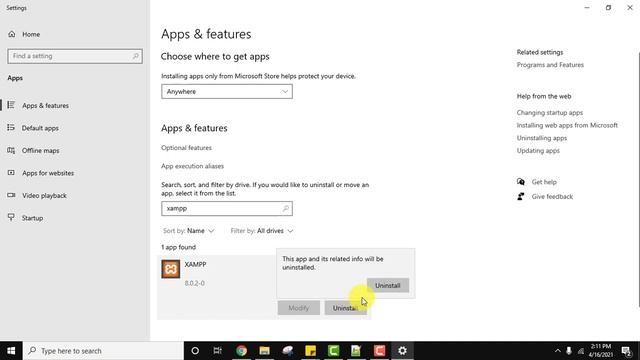Select the XAMPP app name entry
Viewport: 640px width, 360px height.
195,264
